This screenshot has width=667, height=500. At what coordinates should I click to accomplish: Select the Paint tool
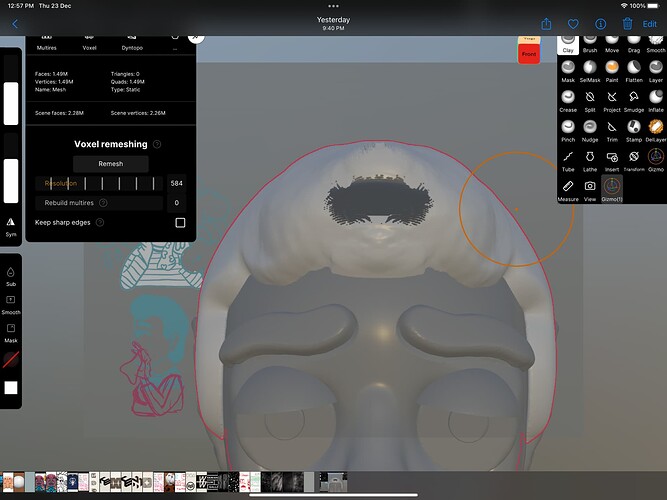tap(612, 71)
